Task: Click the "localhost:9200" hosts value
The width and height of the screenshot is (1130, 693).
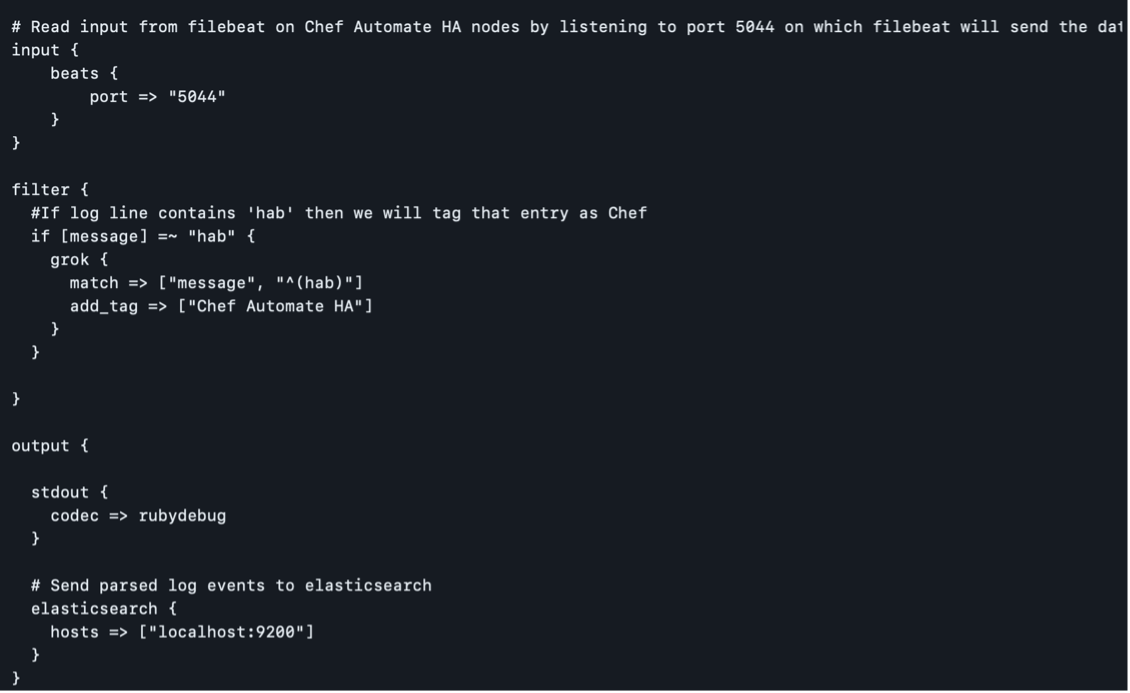Action: 226,632
